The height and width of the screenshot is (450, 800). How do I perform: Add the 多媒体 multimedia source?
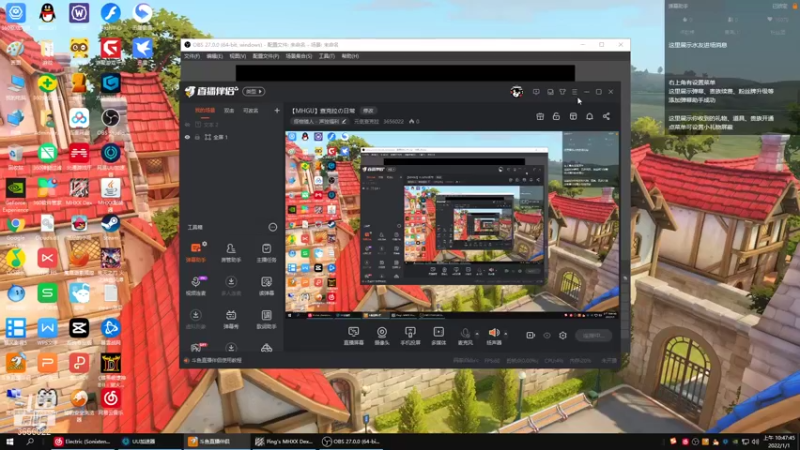pos(438,336)
